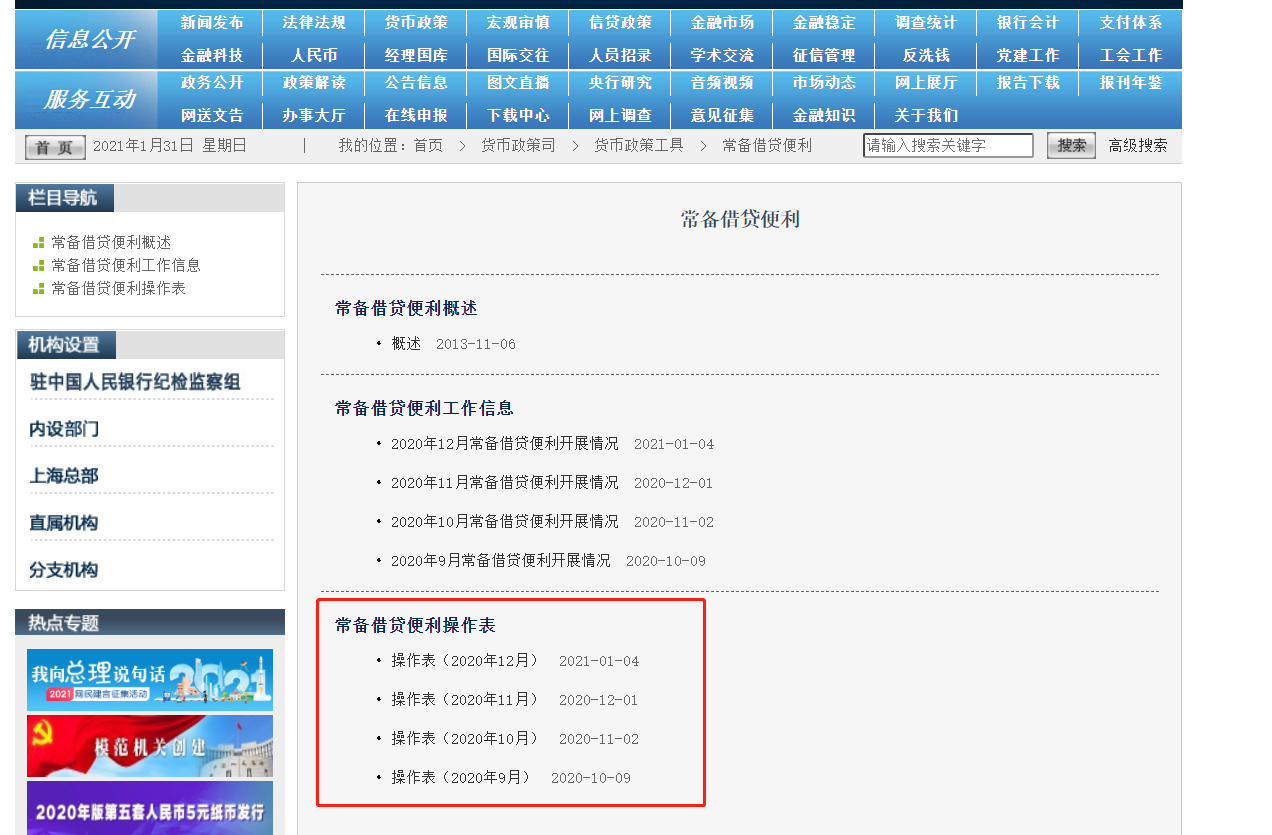Open 货币政策司 from the breadcrumb trail

pos(517,145)
